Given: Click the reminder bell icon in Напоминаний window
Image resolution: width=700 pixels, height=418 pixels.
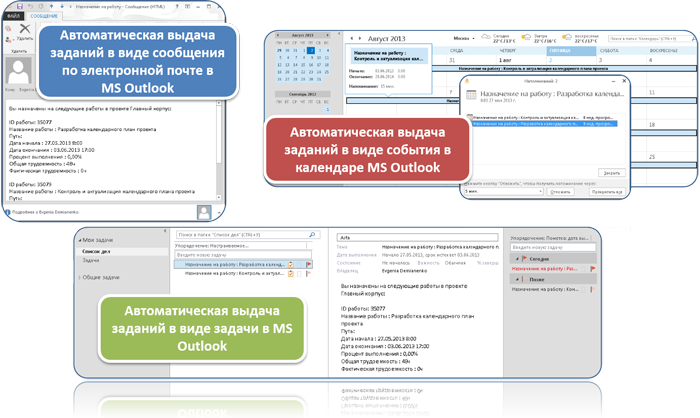Looking at the screenshot, I should tap(467, 81).
